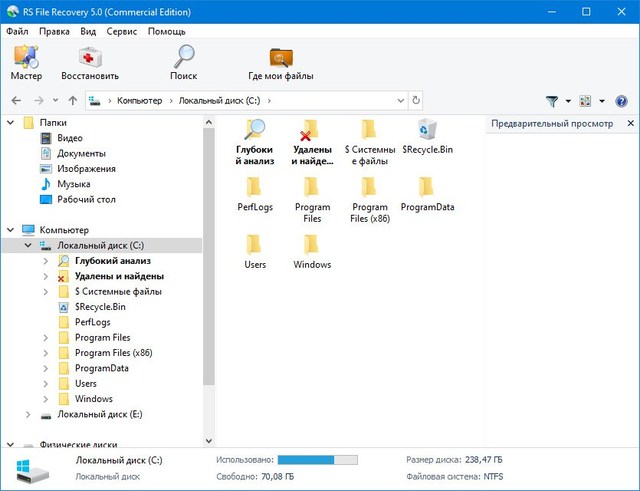Launch the Мастер recovery wizard
This screenshot has width=640, height=491.
[x=26, y=62]
